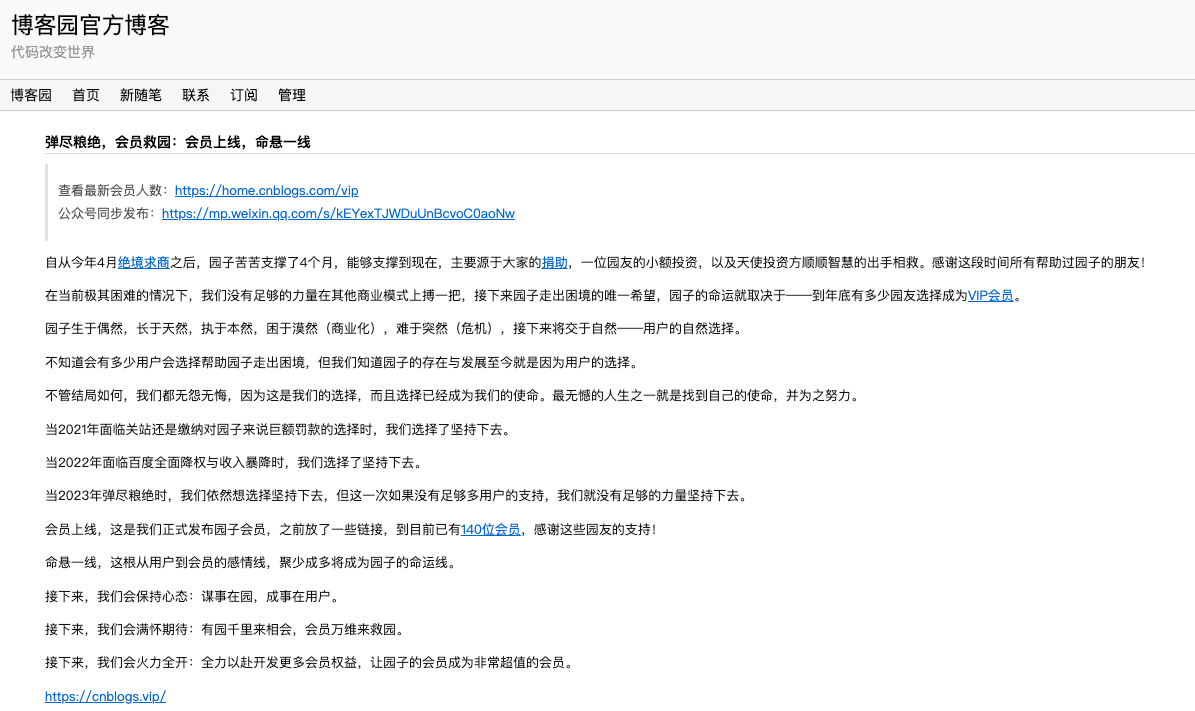The image size is (1195, 711).
Task: Open the VIP会员 link
Action: pos(990,296)
